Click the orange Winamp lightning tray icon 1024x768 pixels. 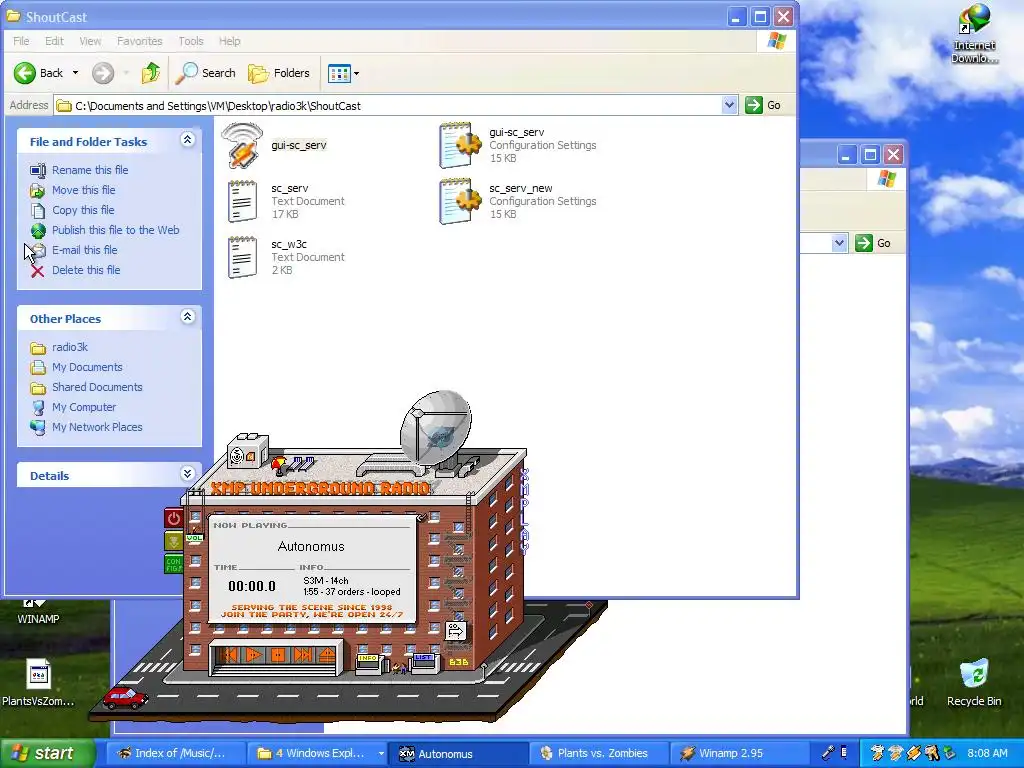click(x=914, y=753)
